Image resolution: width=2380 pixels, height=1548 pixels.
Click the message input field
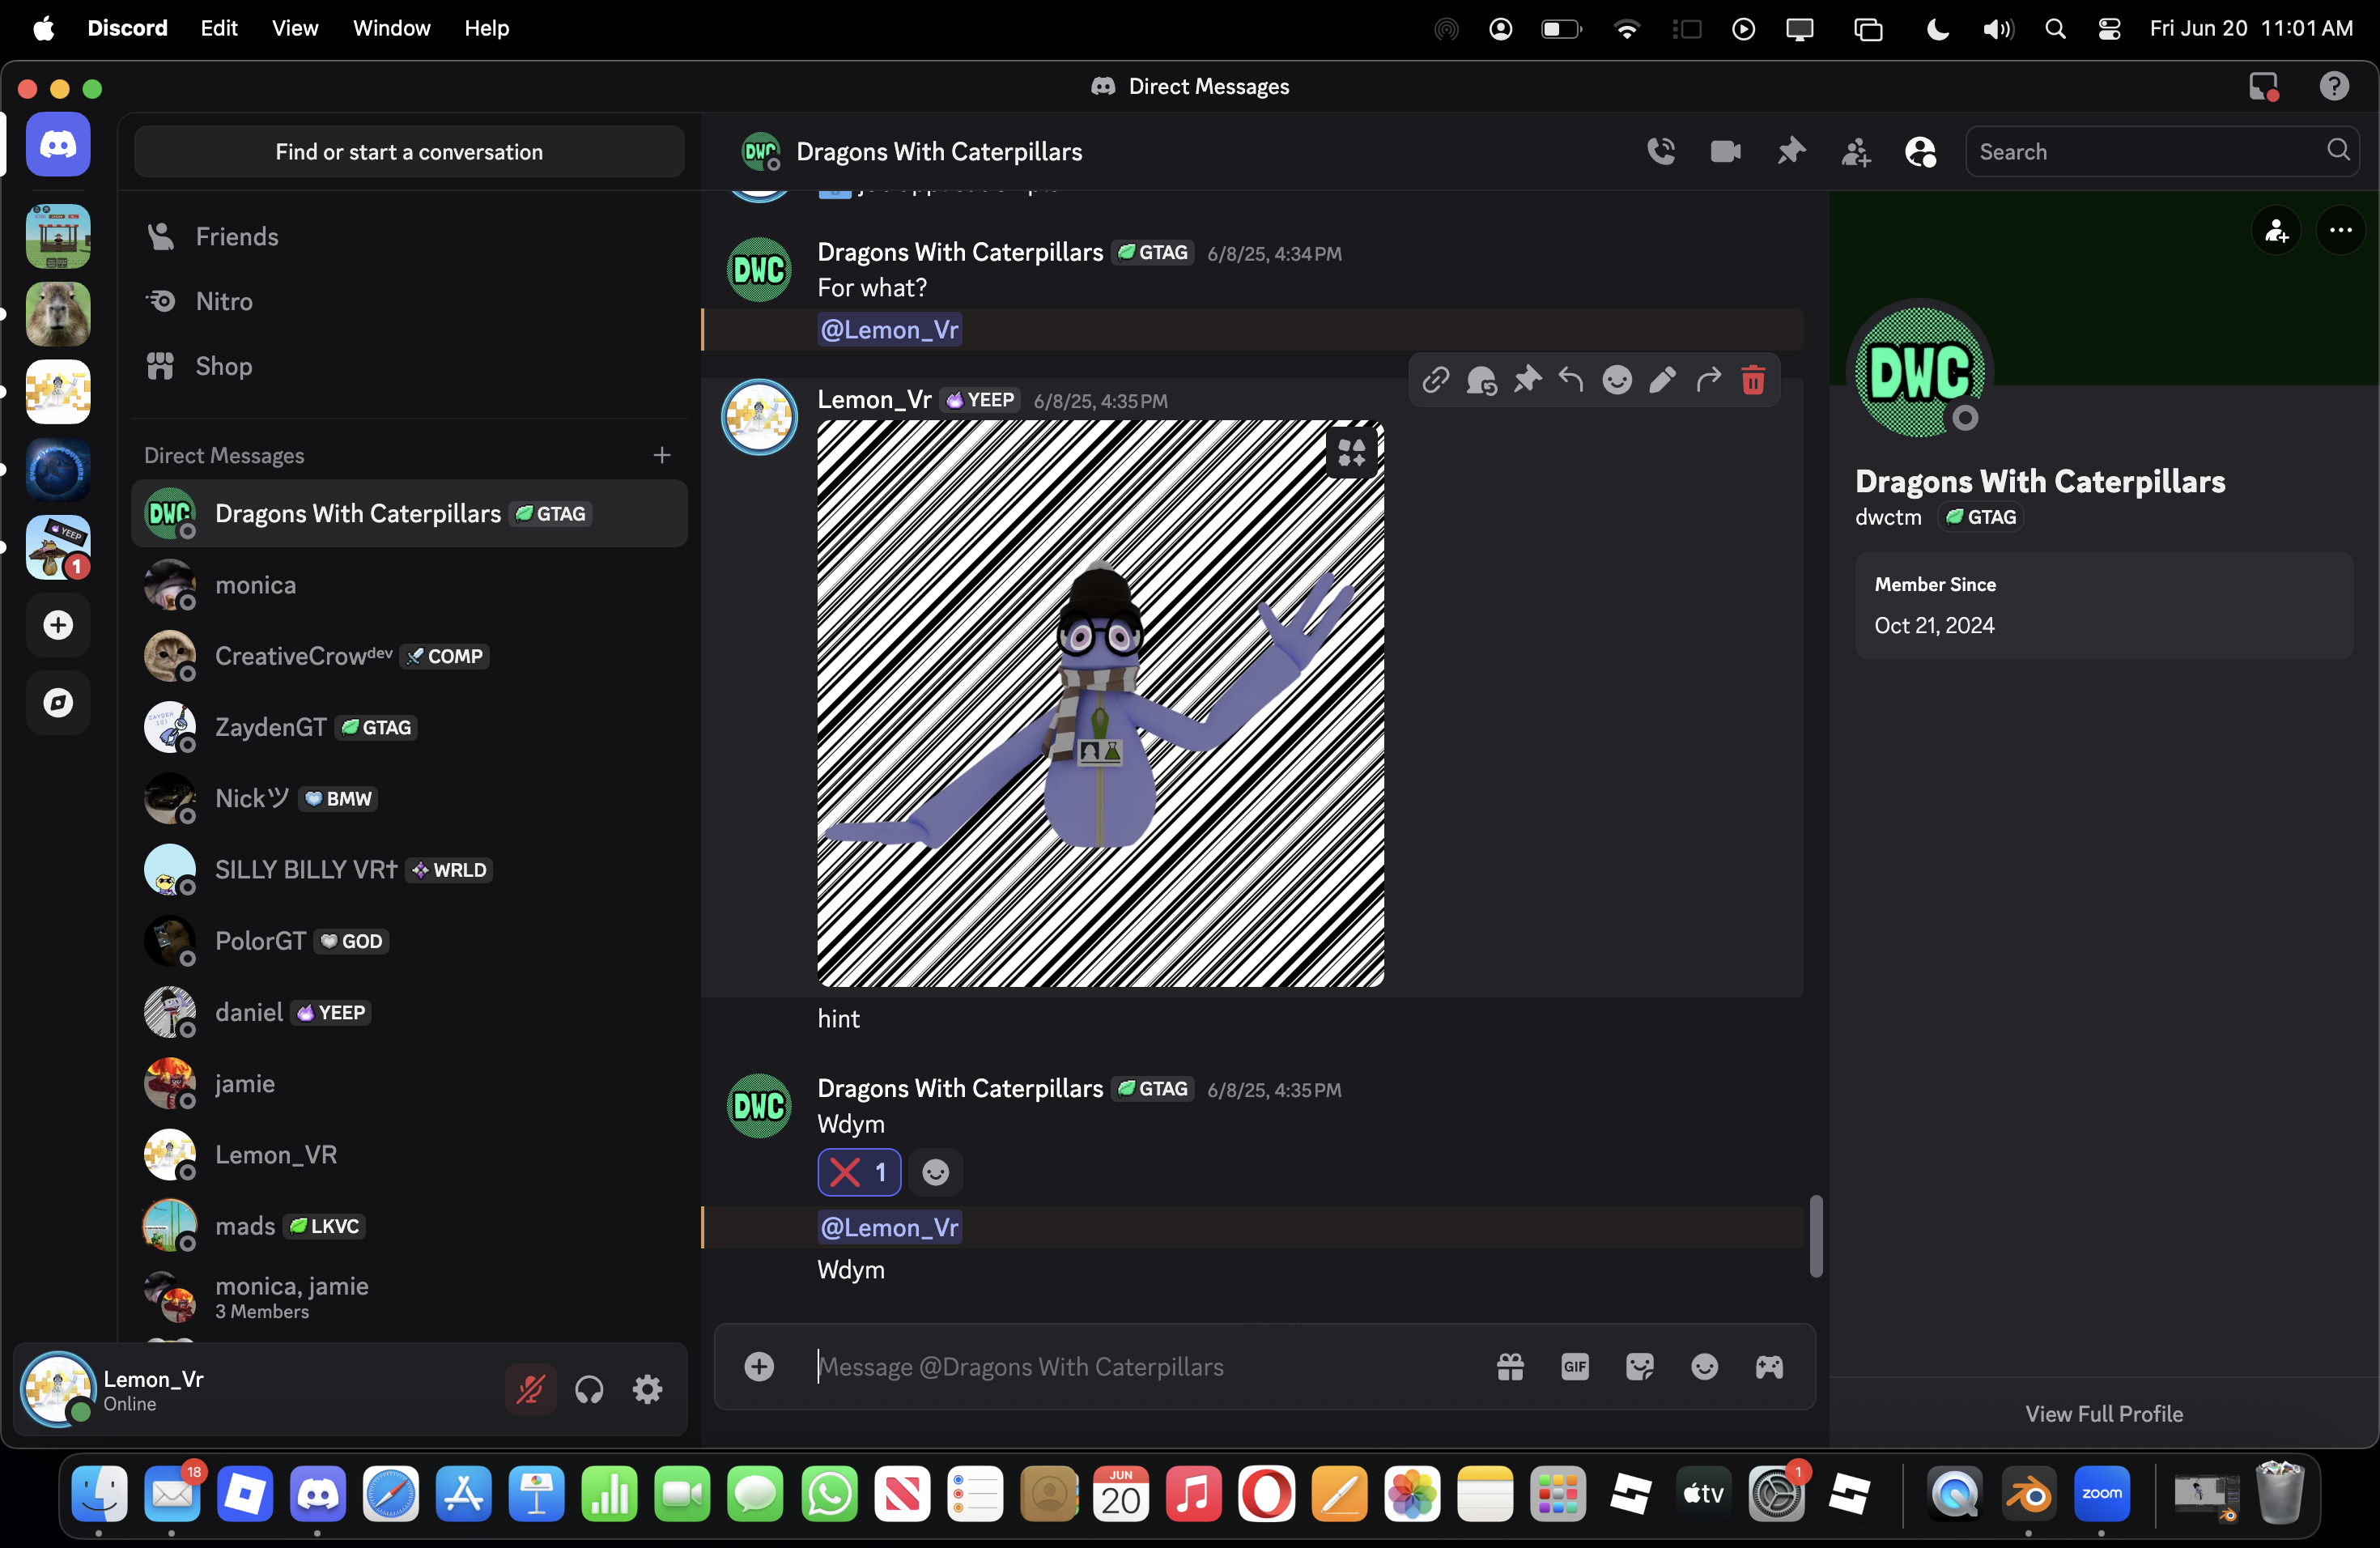tap(1145, 1366)
